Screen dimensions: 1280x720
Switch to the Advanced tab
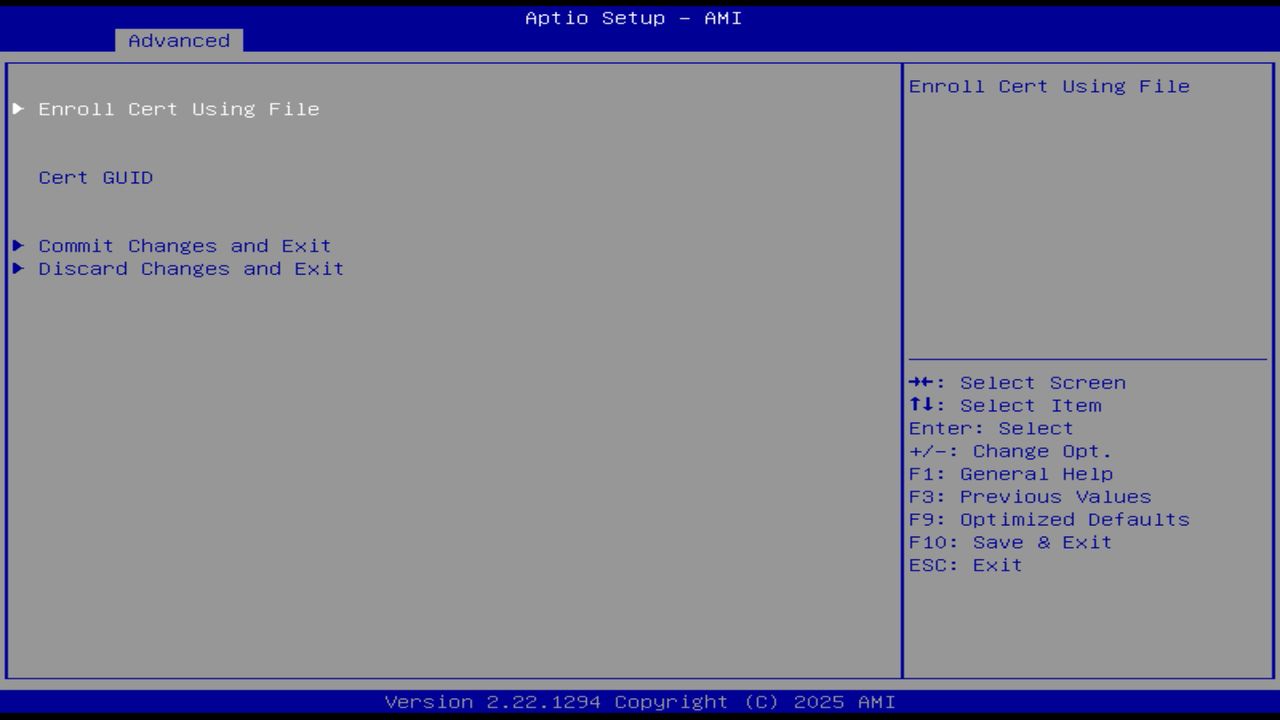178,40
